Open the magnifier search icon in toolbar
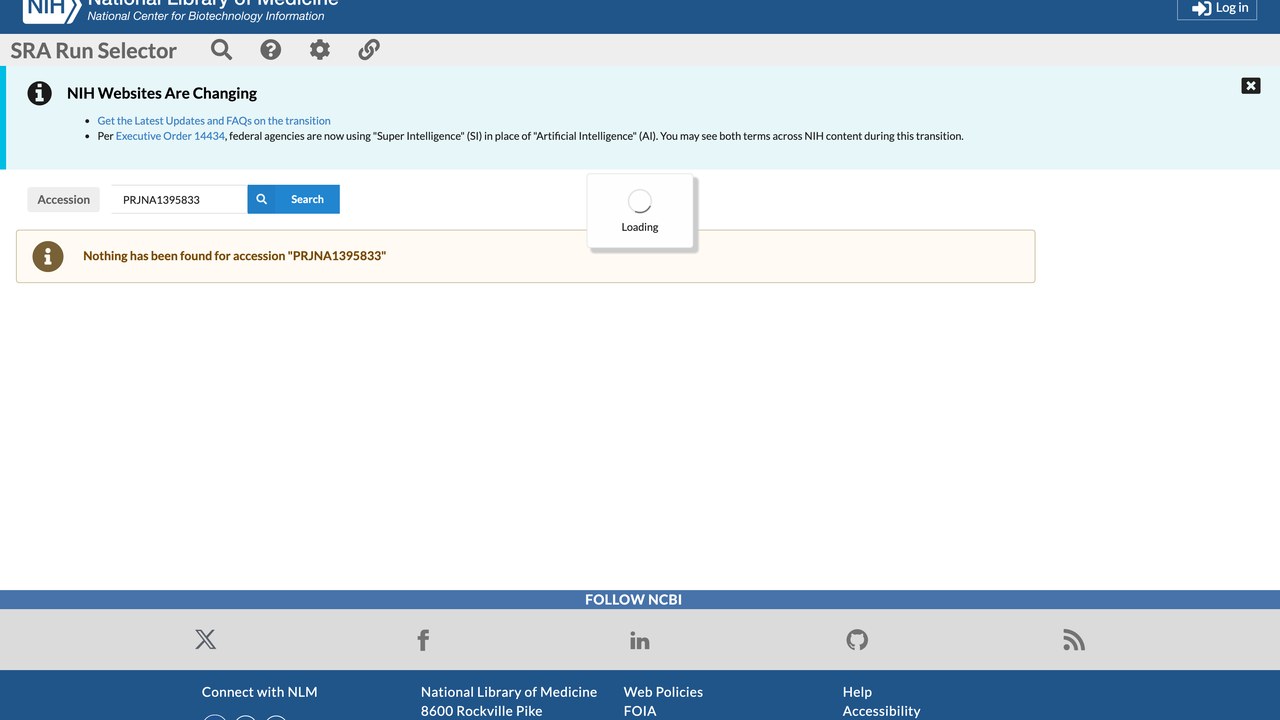 coord(222,50)
